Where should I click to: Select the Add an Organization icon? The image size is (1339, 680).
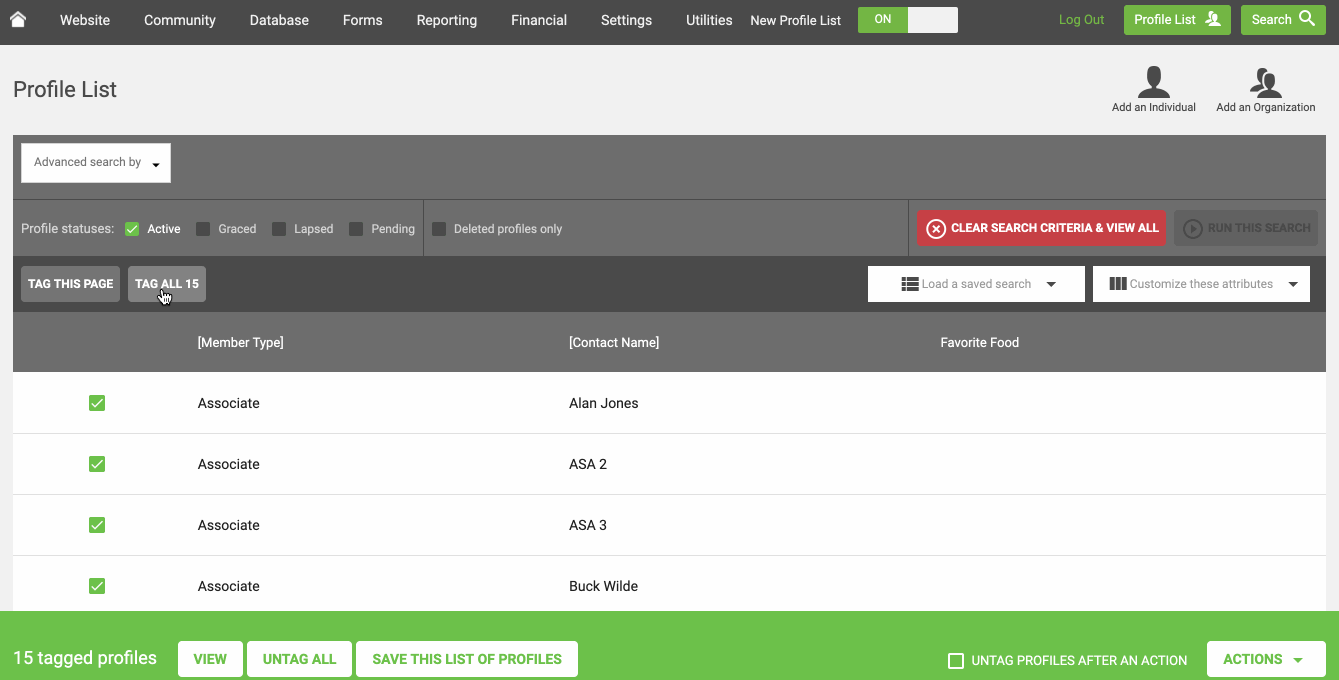point(1264,80)
